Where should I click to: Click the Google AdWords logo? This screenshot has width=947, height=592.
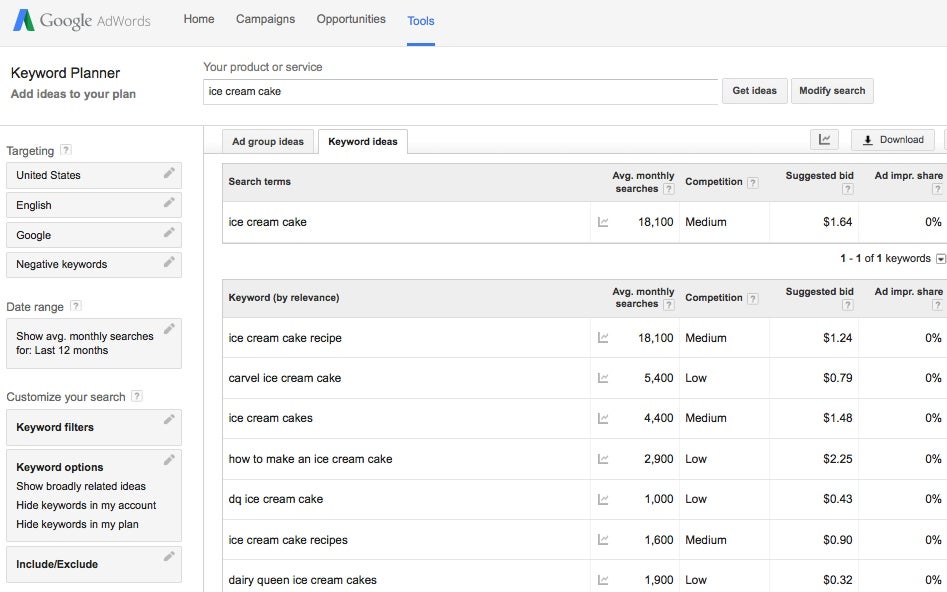82,21
